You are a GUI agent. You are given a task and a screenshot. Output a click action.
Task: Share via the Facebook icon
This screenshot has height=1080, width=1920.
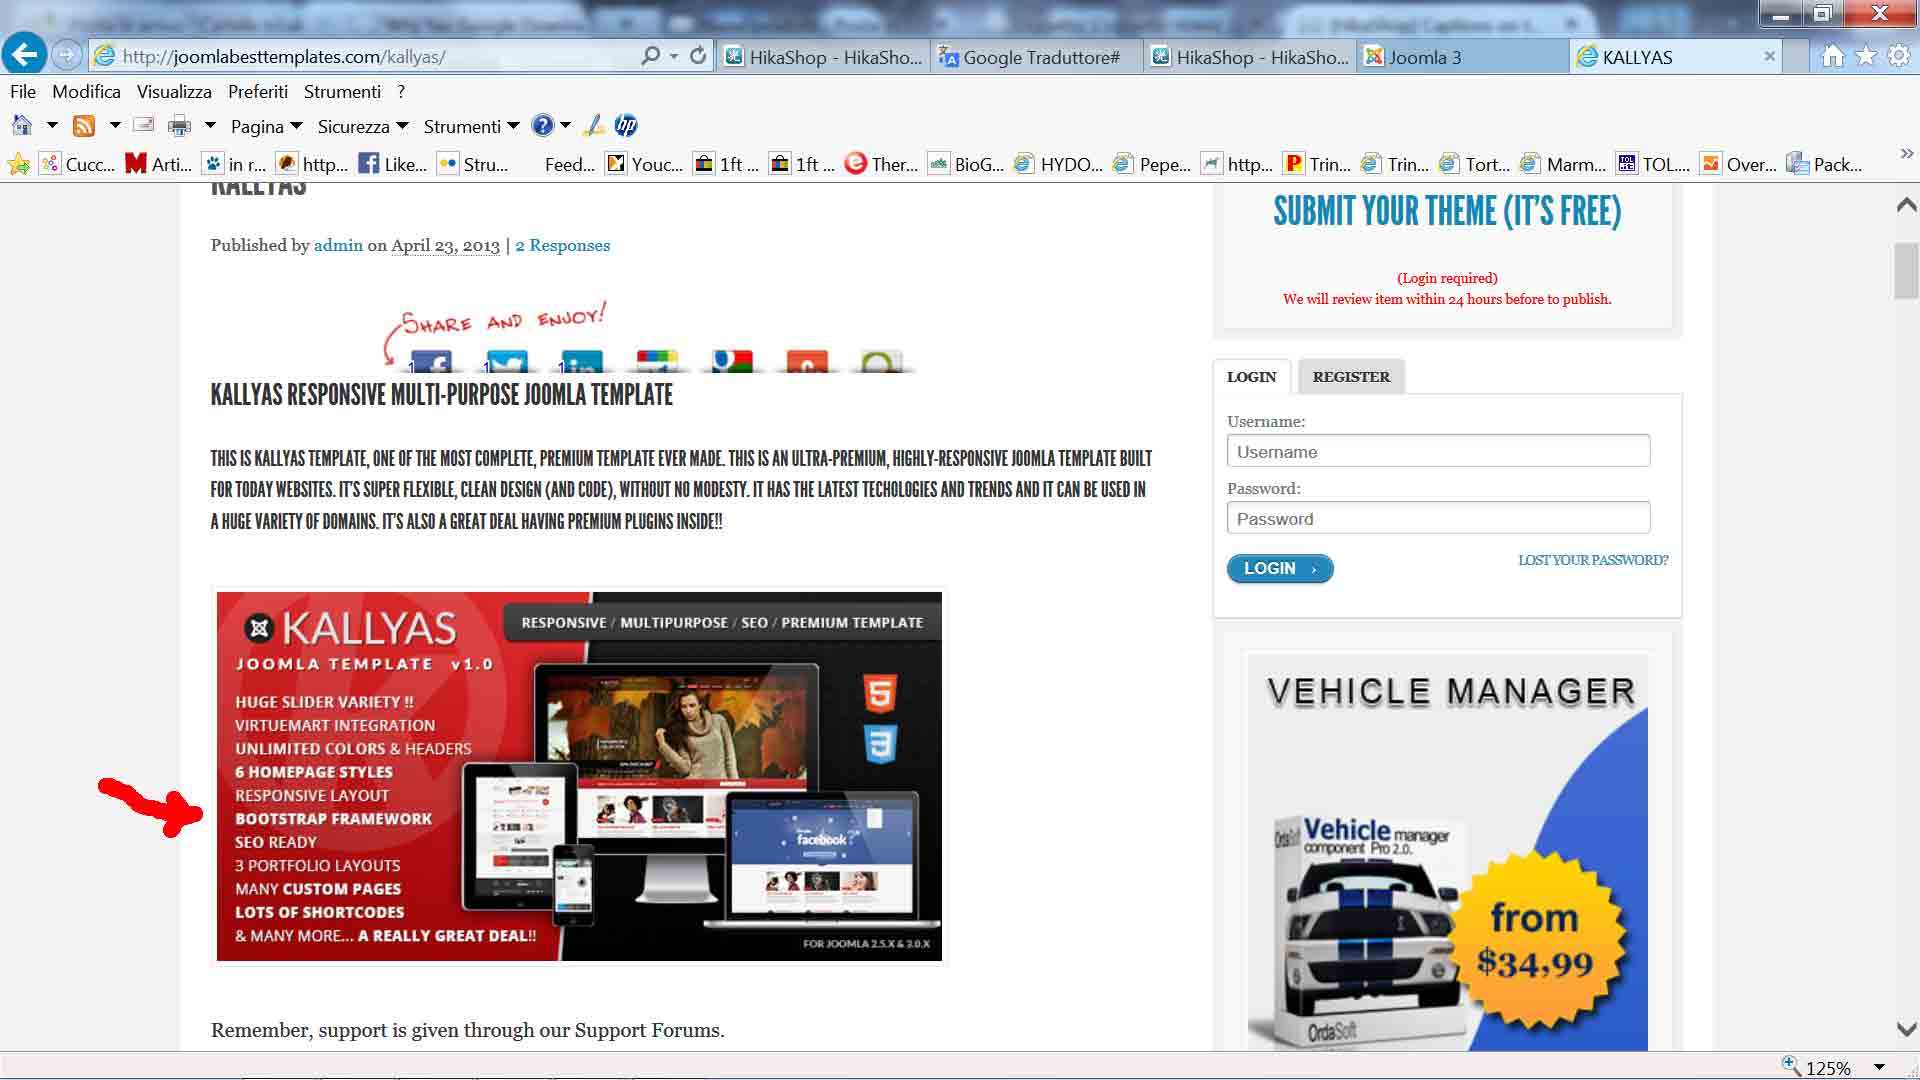point(432,362)
